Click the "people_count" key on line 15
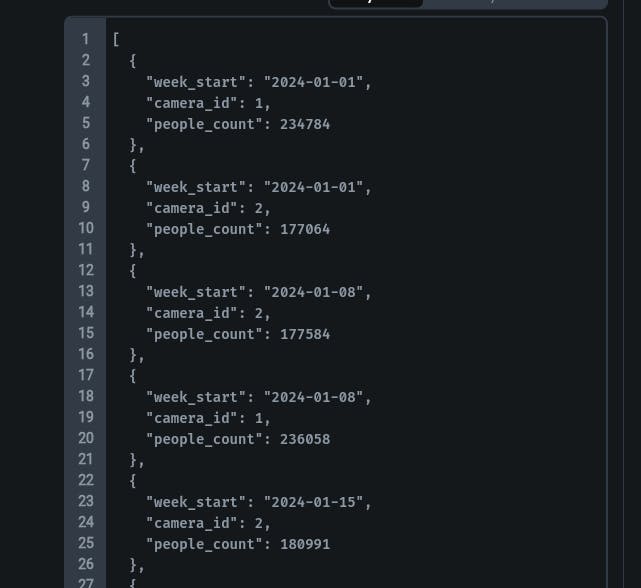 204,334
